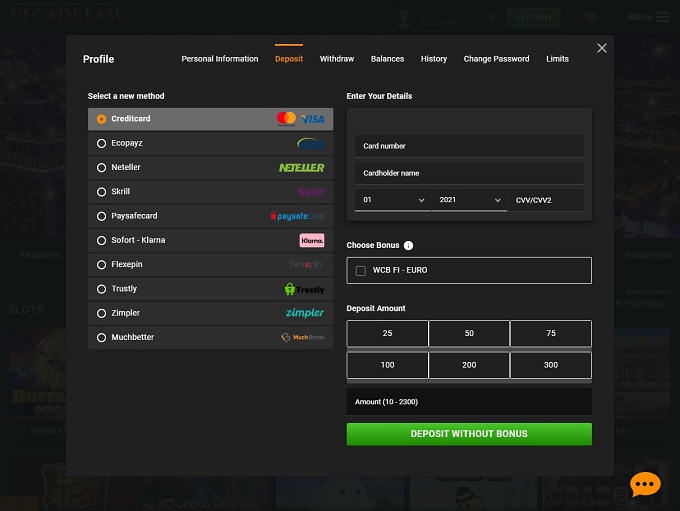Tick the WCB FI - EURO checkbox

pos(361,271)
